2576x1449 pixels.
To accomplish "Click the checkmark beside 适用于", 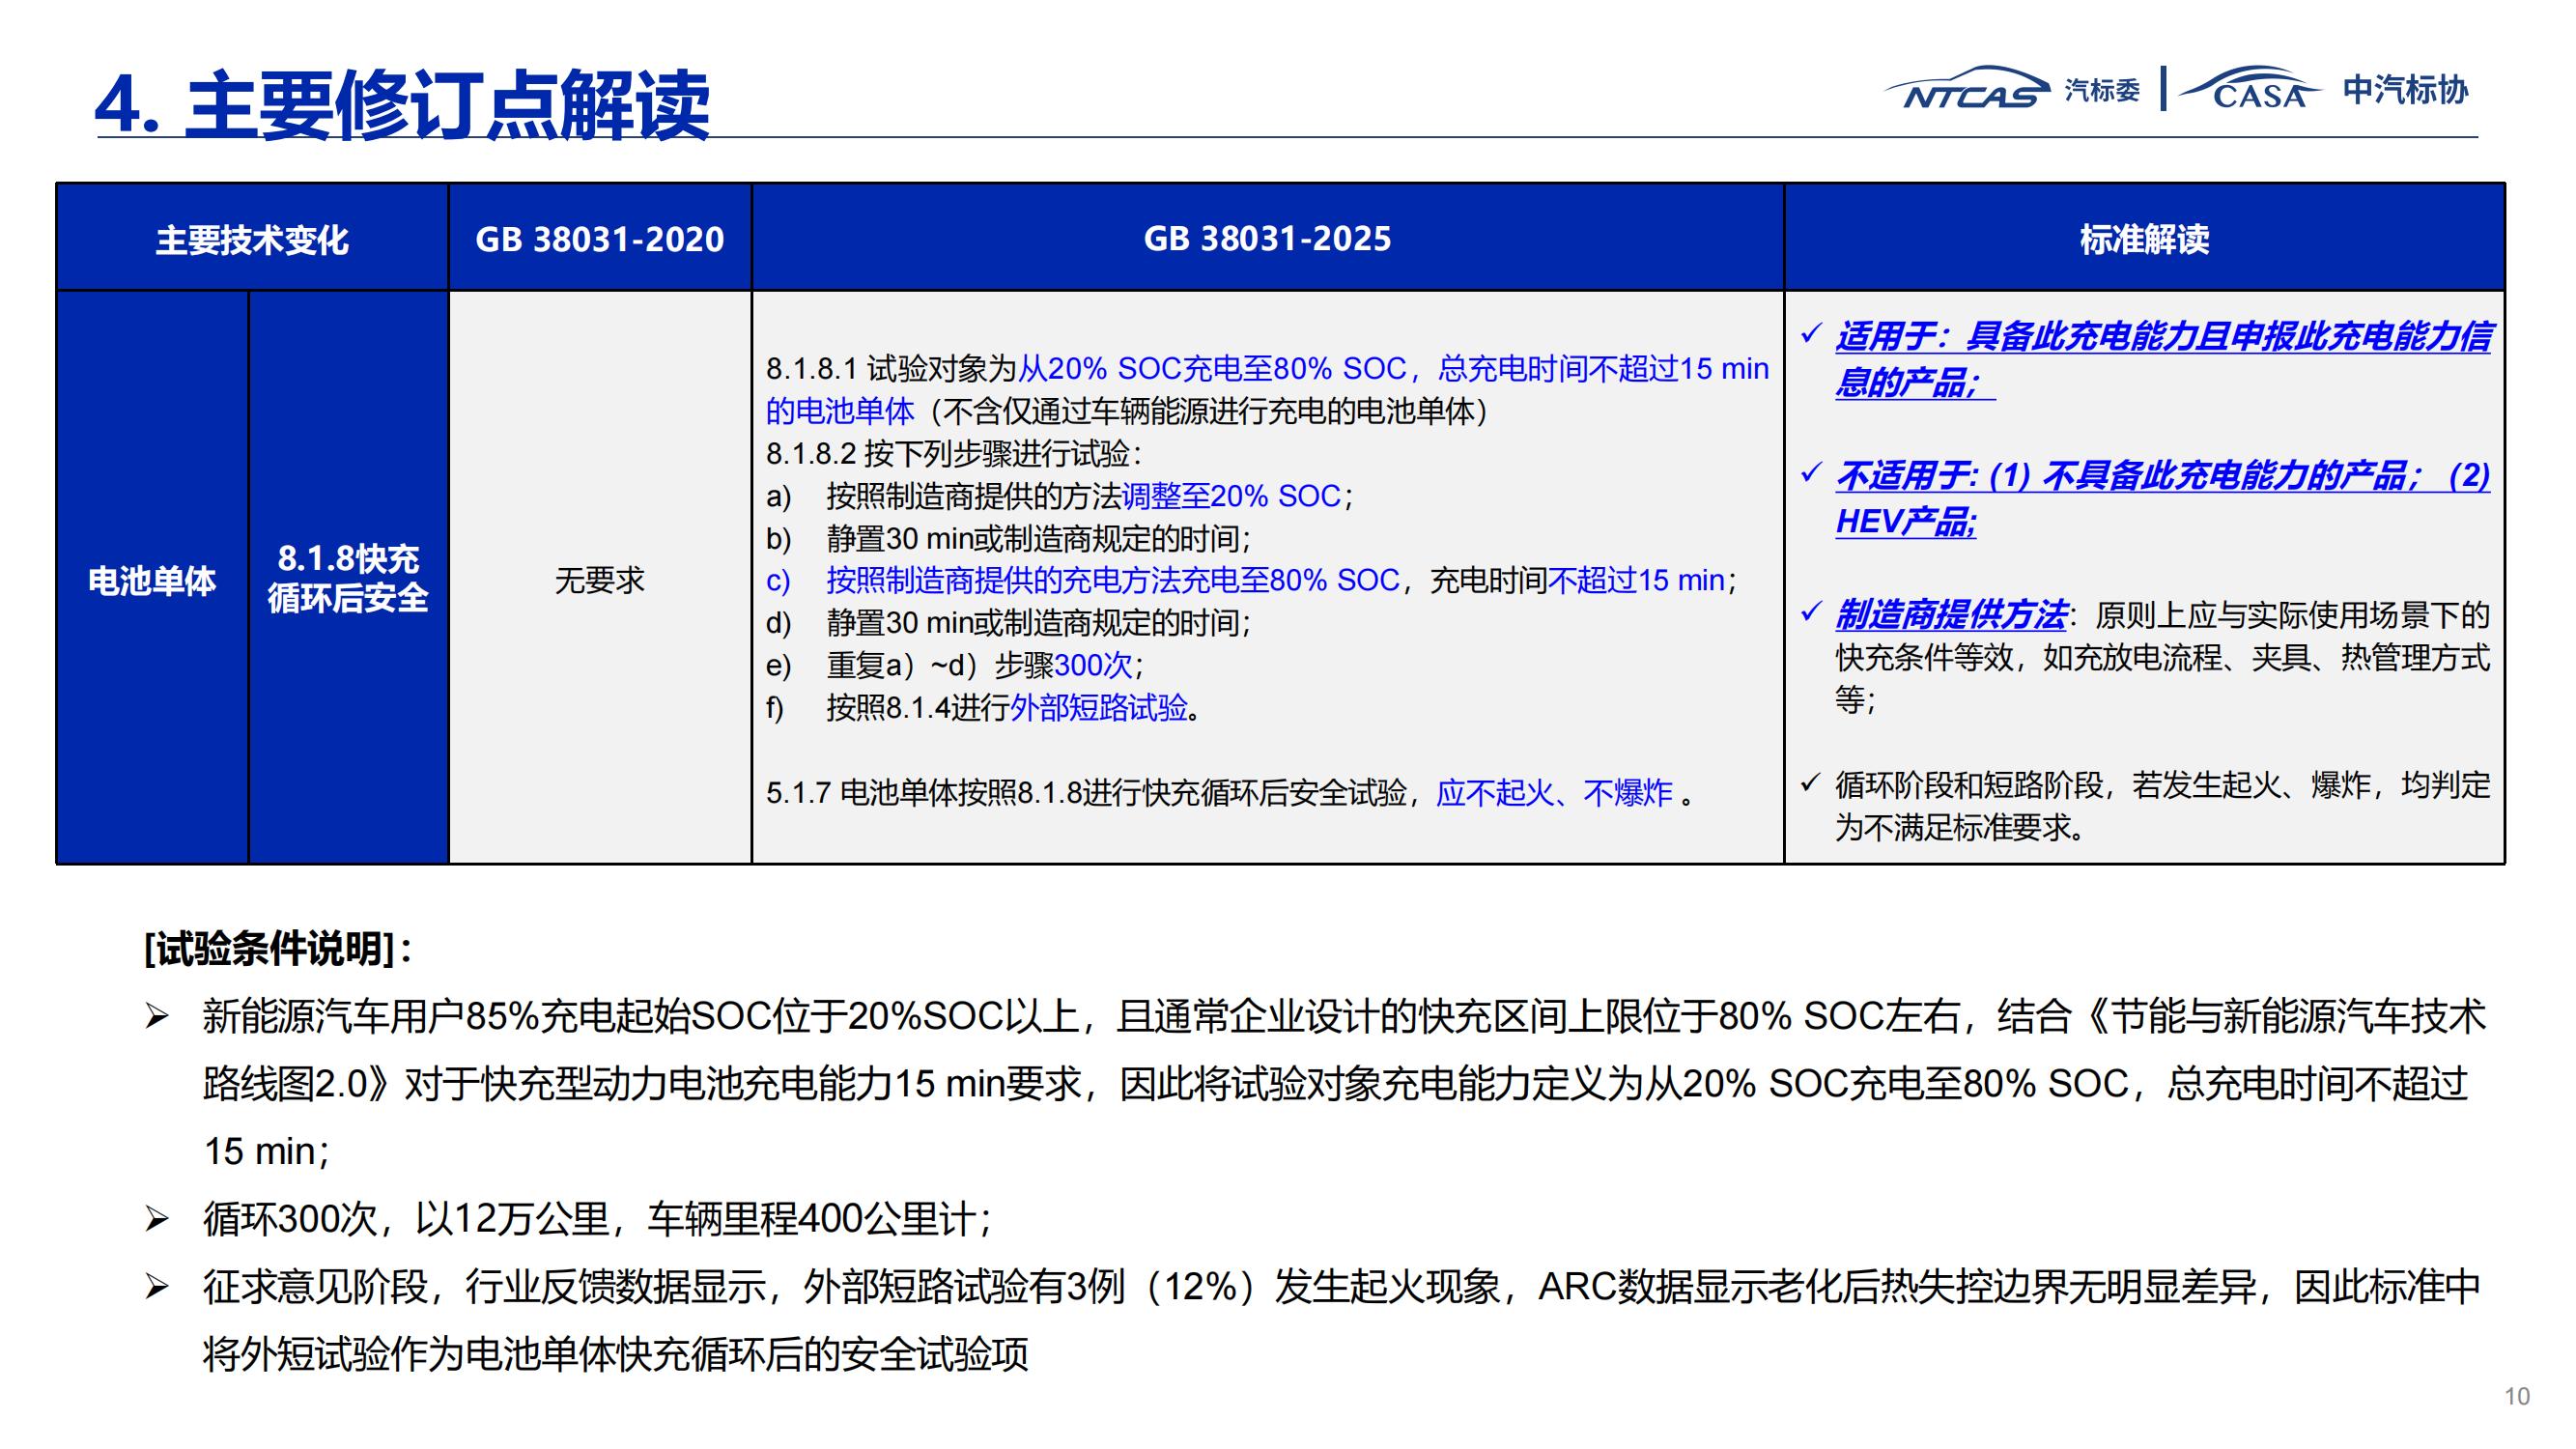I will pyautogui.click(x=1811, y=334).
